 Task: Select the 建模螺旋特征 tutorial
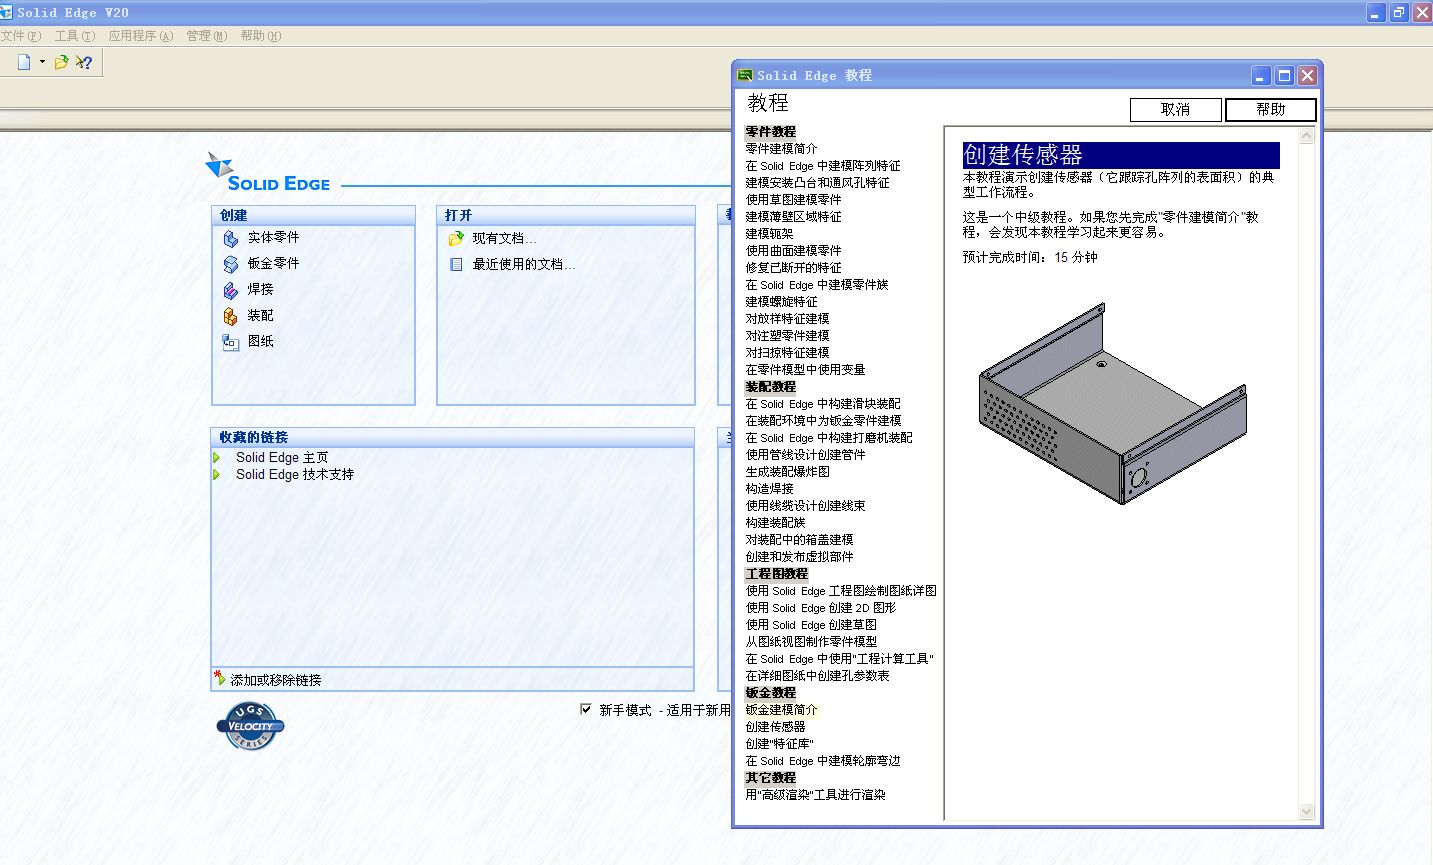tap(781, 302)
